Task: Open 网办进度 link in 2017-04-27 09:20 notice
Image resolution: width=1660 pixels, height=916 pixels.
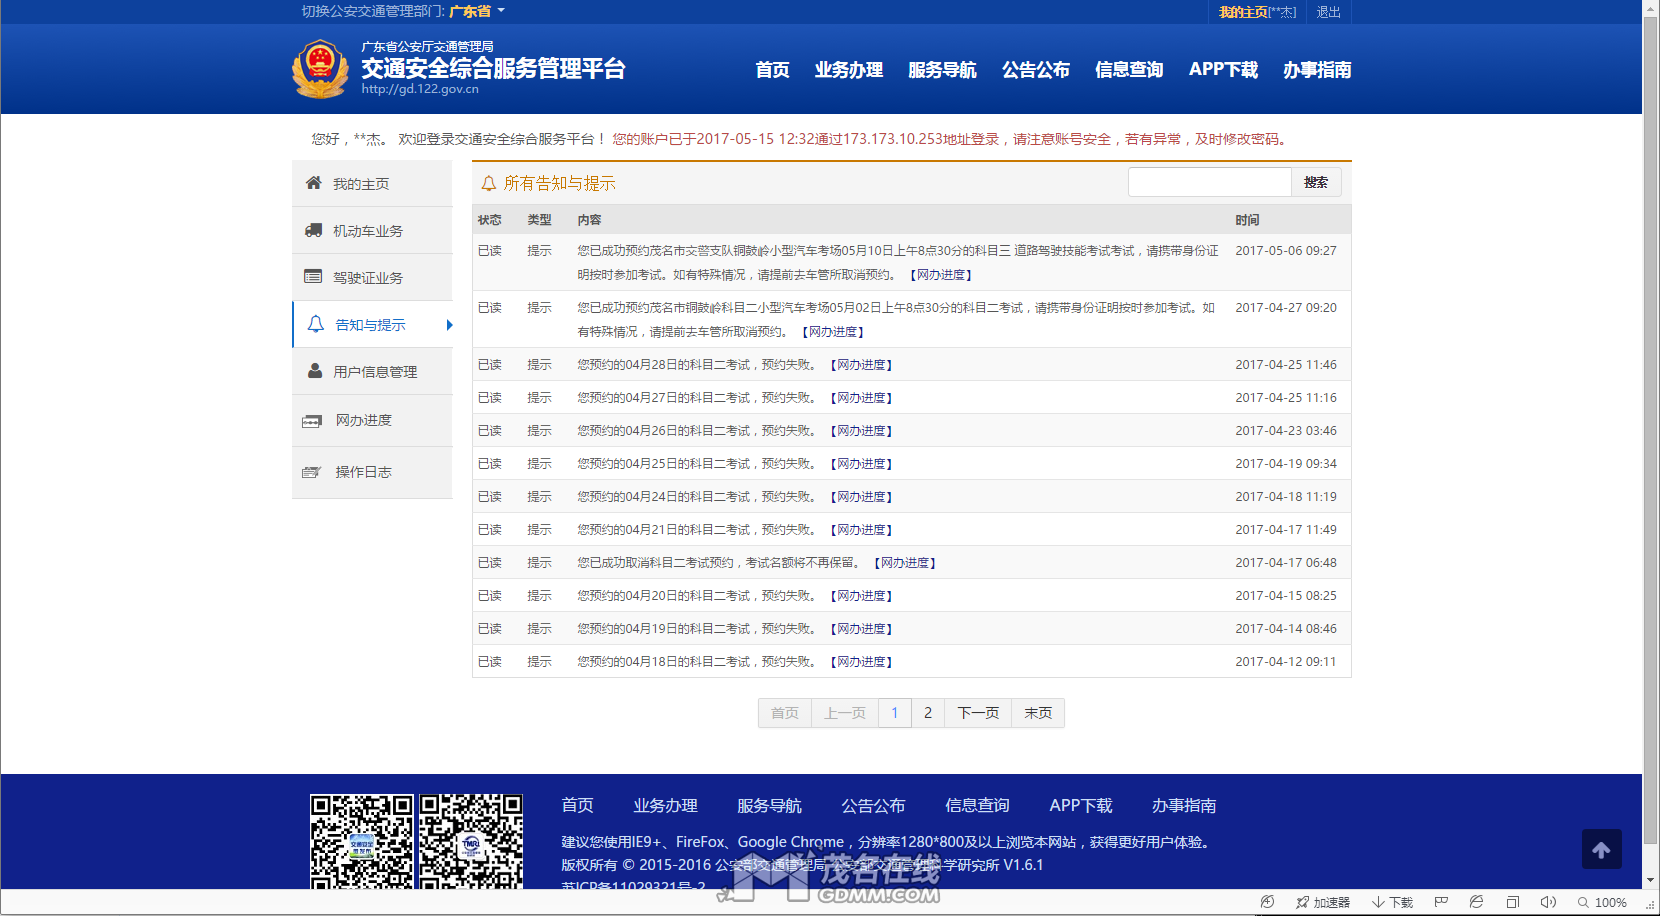Action: pos(833,332)
